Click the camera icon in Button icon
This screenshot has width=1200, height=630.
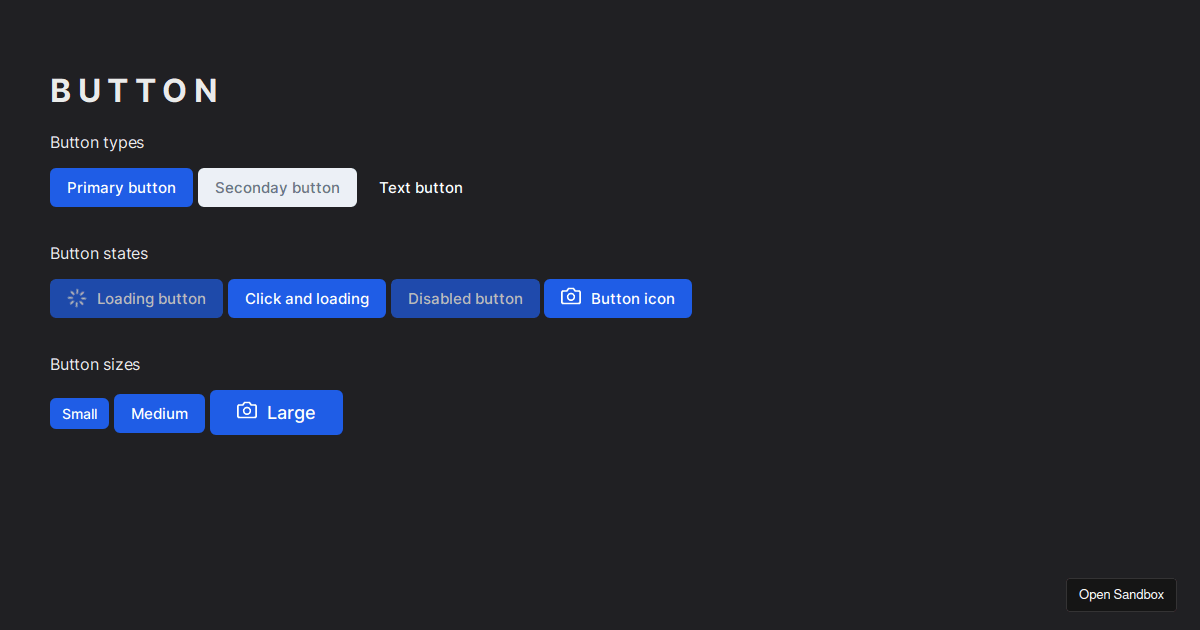coord(571,297)
